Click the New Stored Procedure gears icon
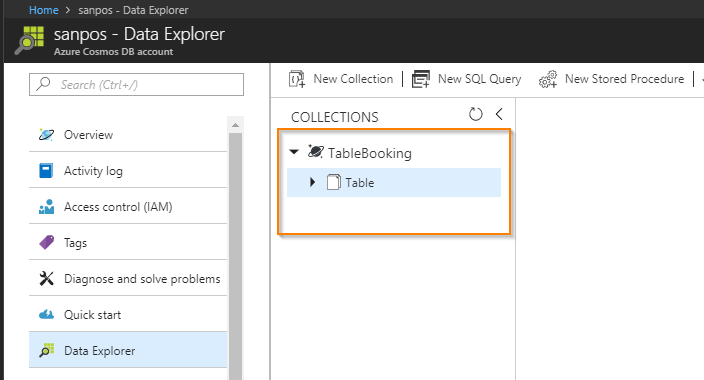The width and height of the screenshot is (704, 380). (x=548, y=79)
